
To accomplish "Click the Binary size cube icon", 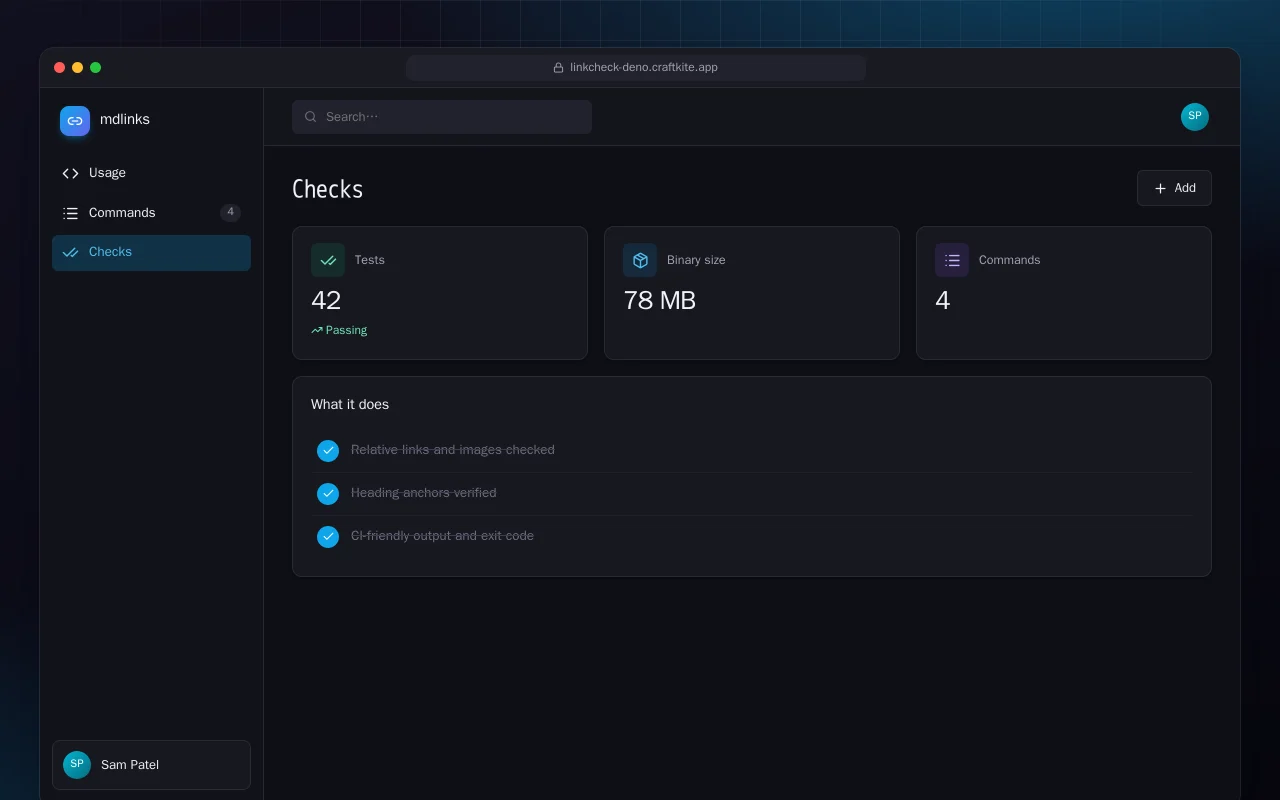I will [x=640, y=260].
